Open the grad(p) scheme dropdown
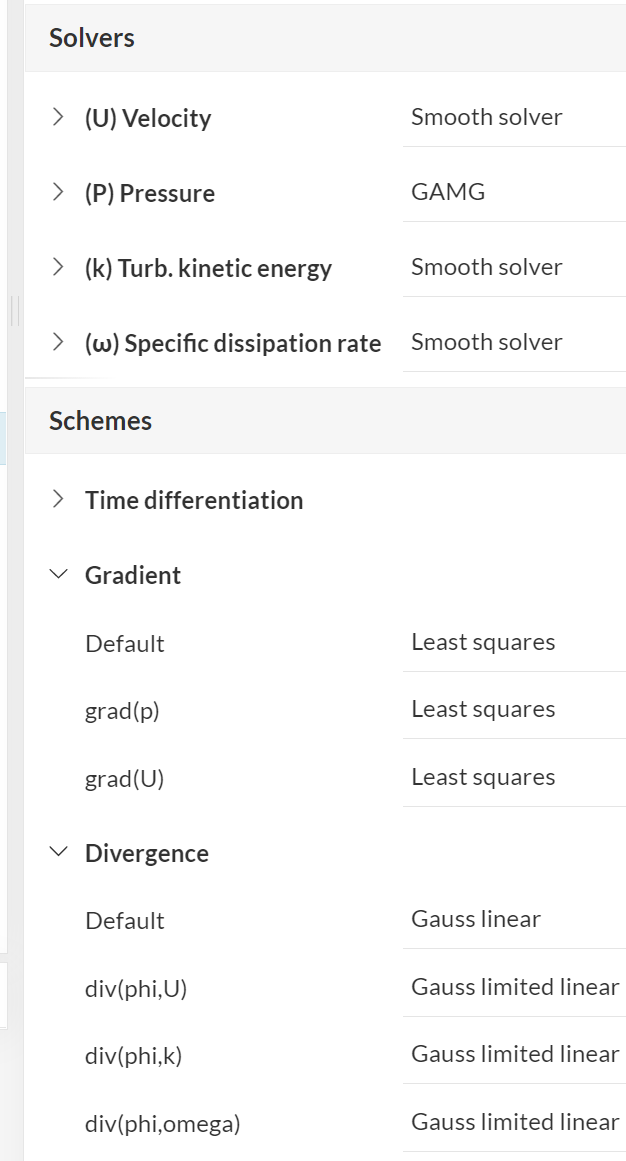 513,710
